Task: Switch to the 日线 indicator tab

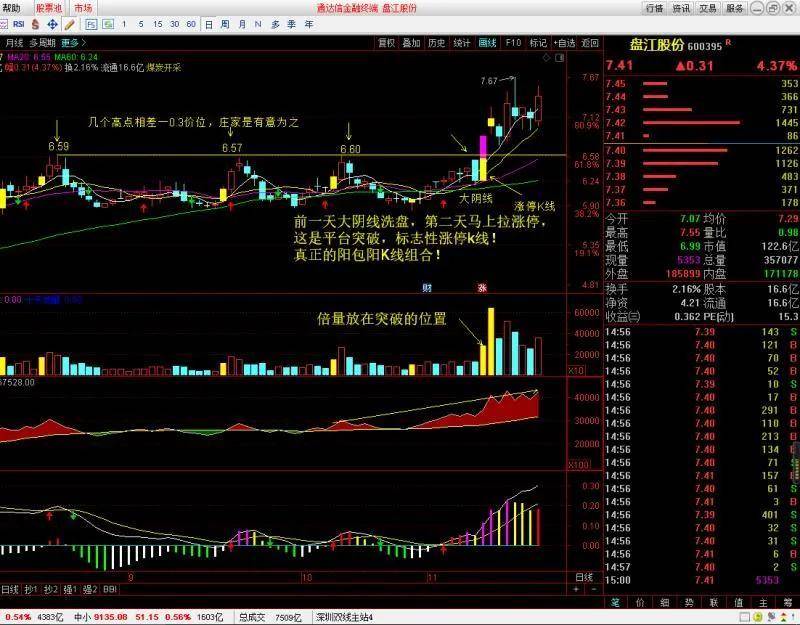Action: [10, 589]
